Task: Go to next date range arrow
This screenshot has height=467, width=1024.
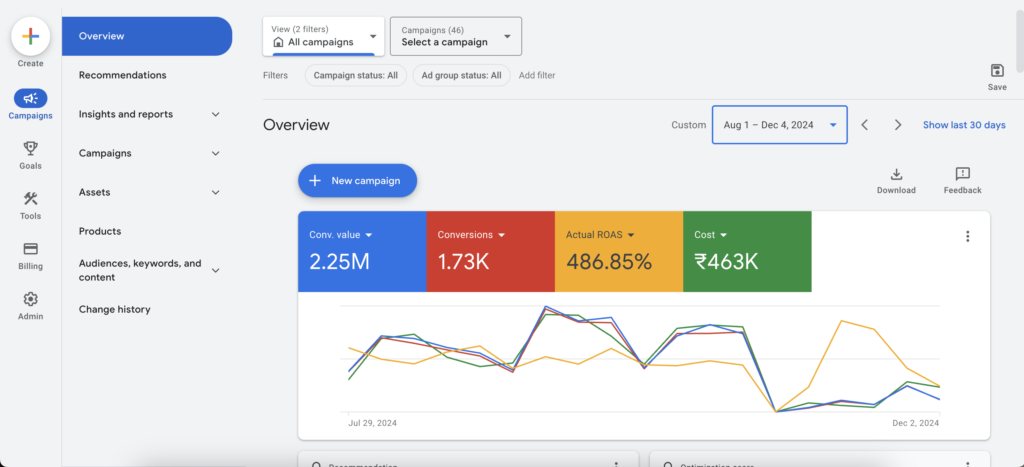Action: pyautogui.click(x=898, y=125)
